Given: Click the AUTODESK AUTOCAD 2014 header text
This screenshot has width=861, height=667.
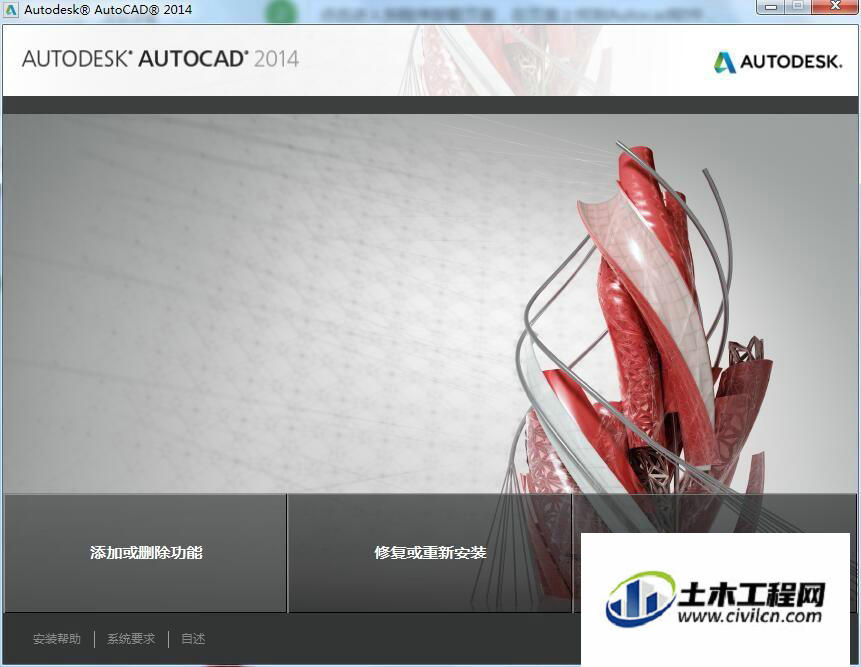Looking at the screenshot, I should [160, 59].
